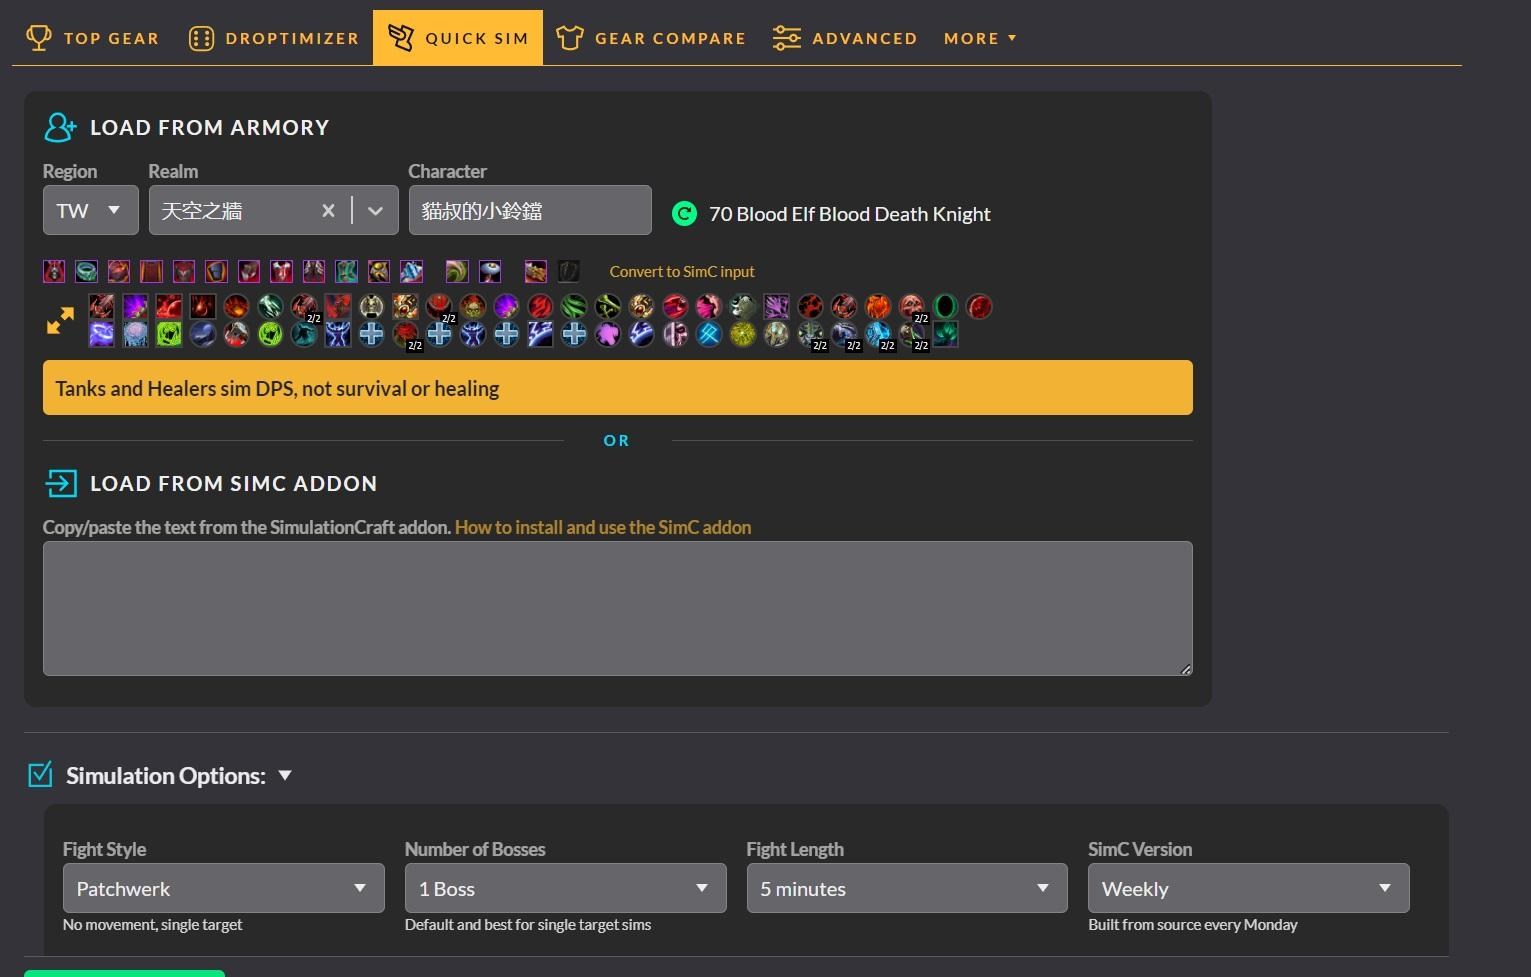The height and width of the screenshot is (977, 1531).
Task: Collapse the Simulation Options triangle
Action: point(285,775)
